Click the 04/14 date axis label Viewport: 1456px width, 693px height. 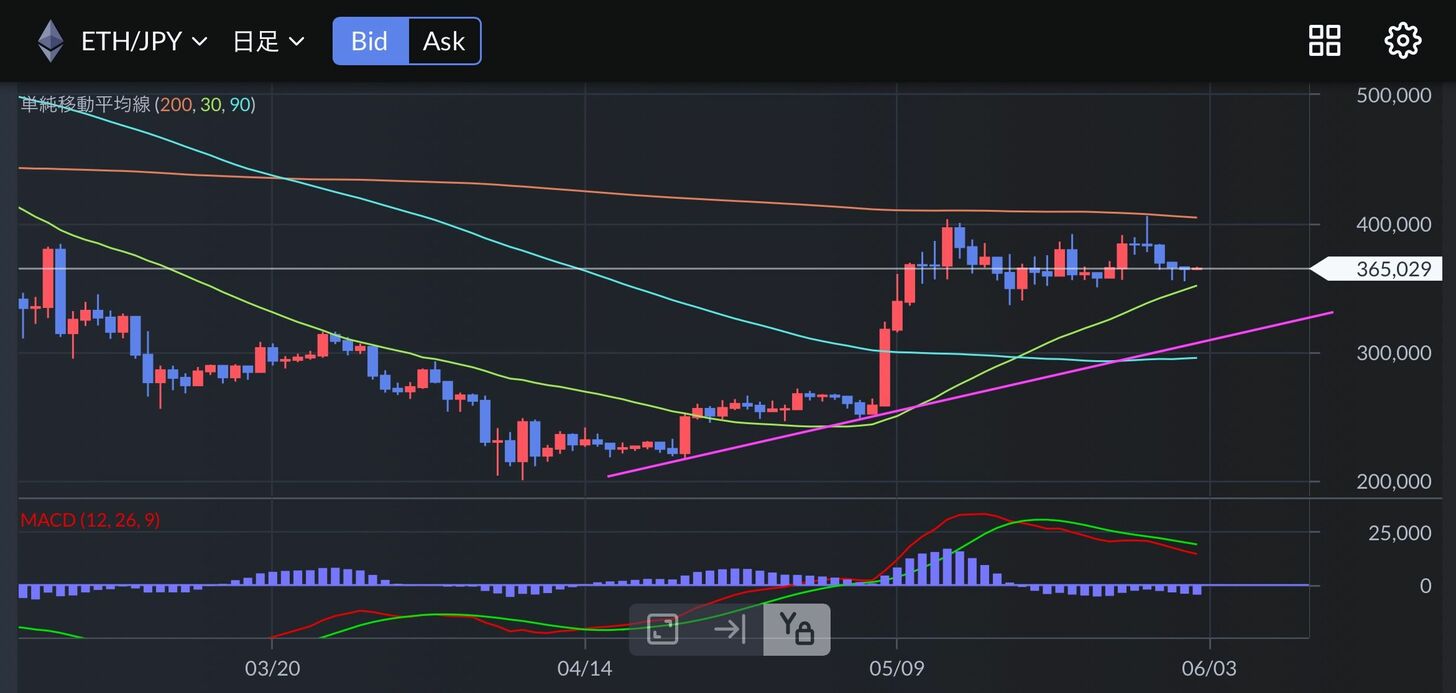(x=585, y=666)
